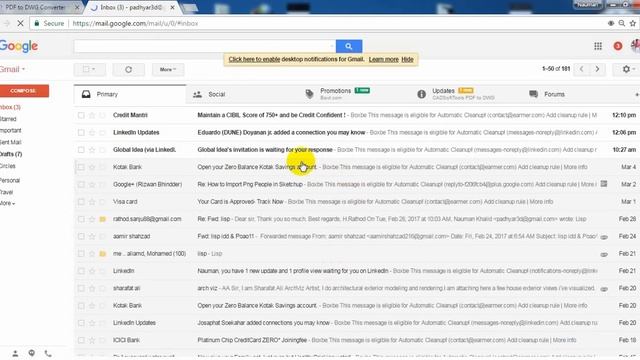The image size is (640, 360).
Task: Tick the checkbox for Credit Mantri email
Action: pyautogui.click(x=81, y=116)
